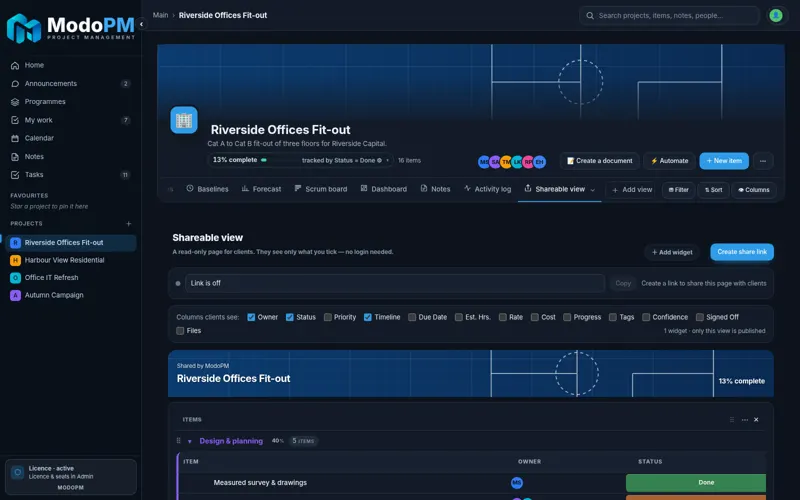Remove the Items widget with the X

click(x=756, y=420)
